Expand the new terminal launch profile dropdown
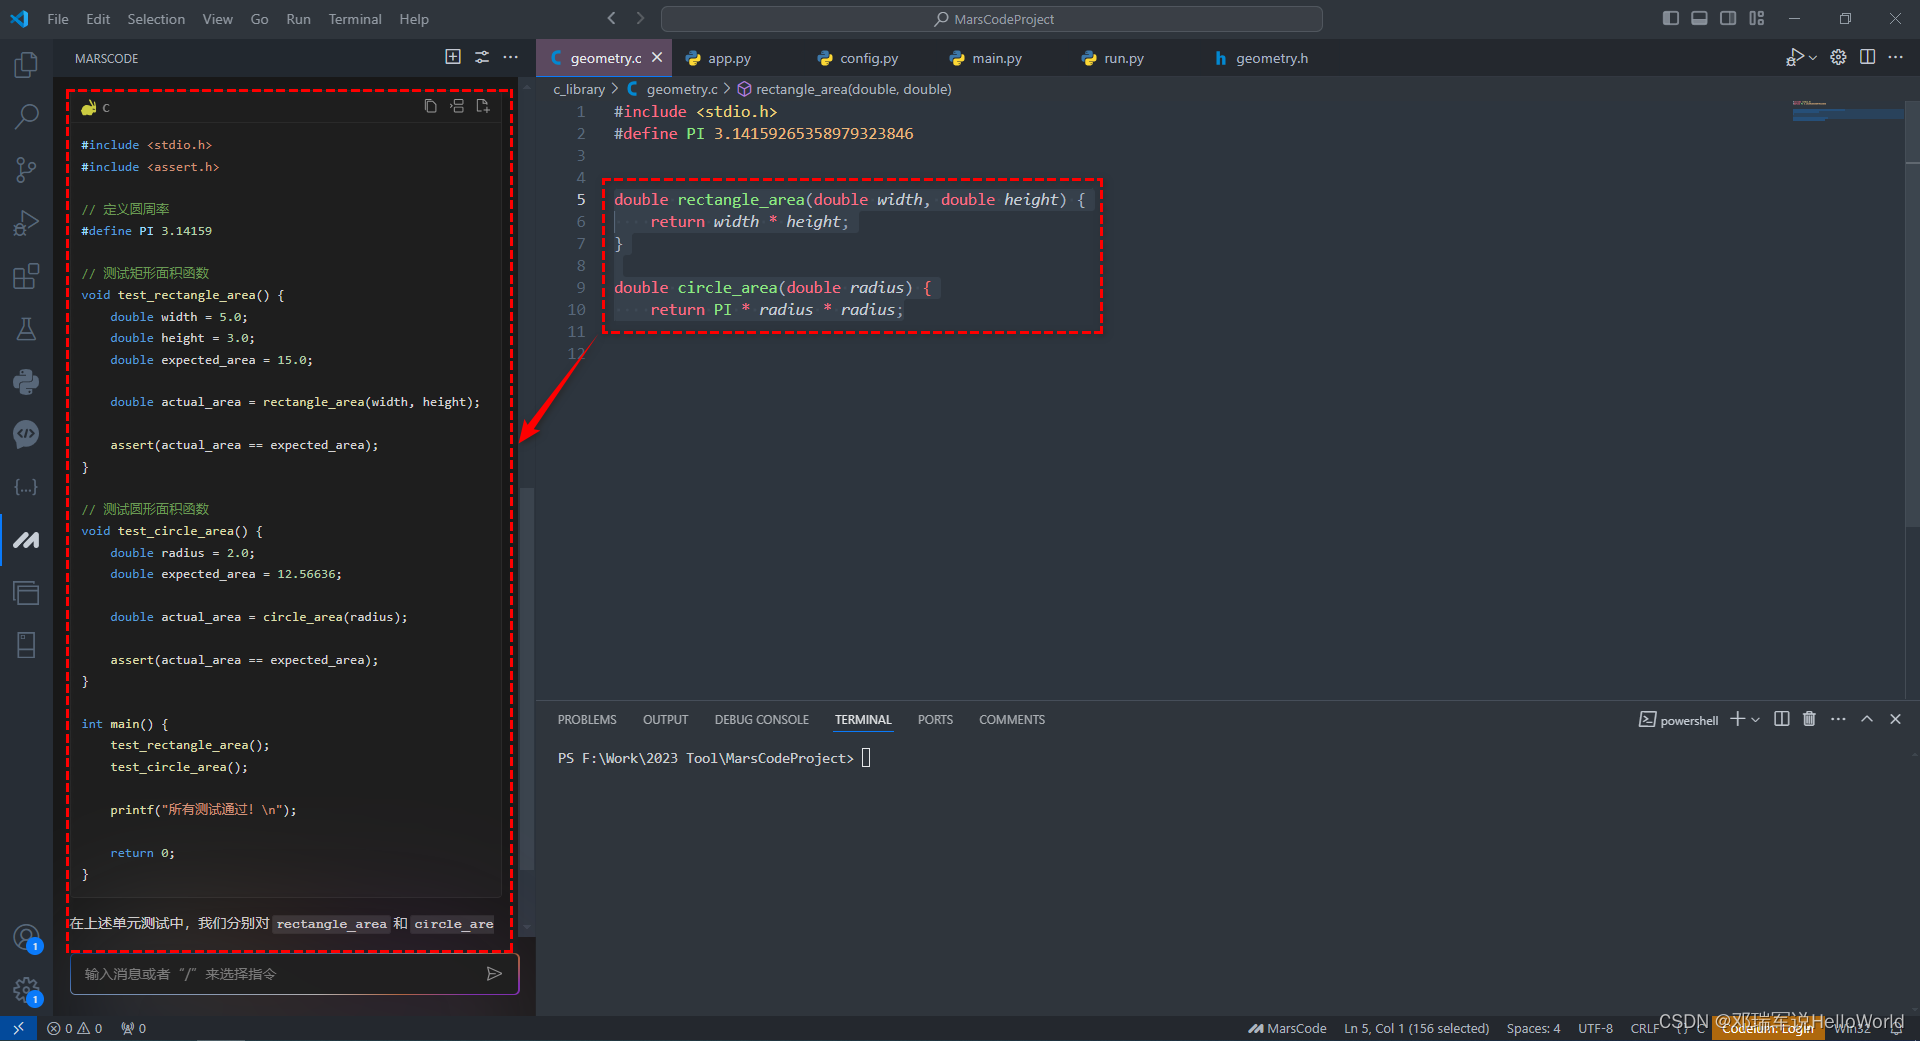The image size is (1920, 1041). point(1756,720)
